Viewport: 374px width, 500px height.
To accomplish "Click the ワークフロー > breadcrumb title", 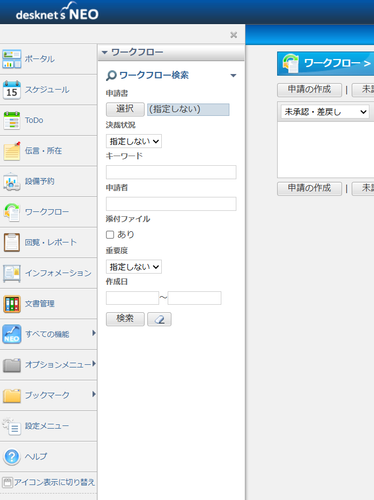I will pyautogui.click(x=337, y=63).
